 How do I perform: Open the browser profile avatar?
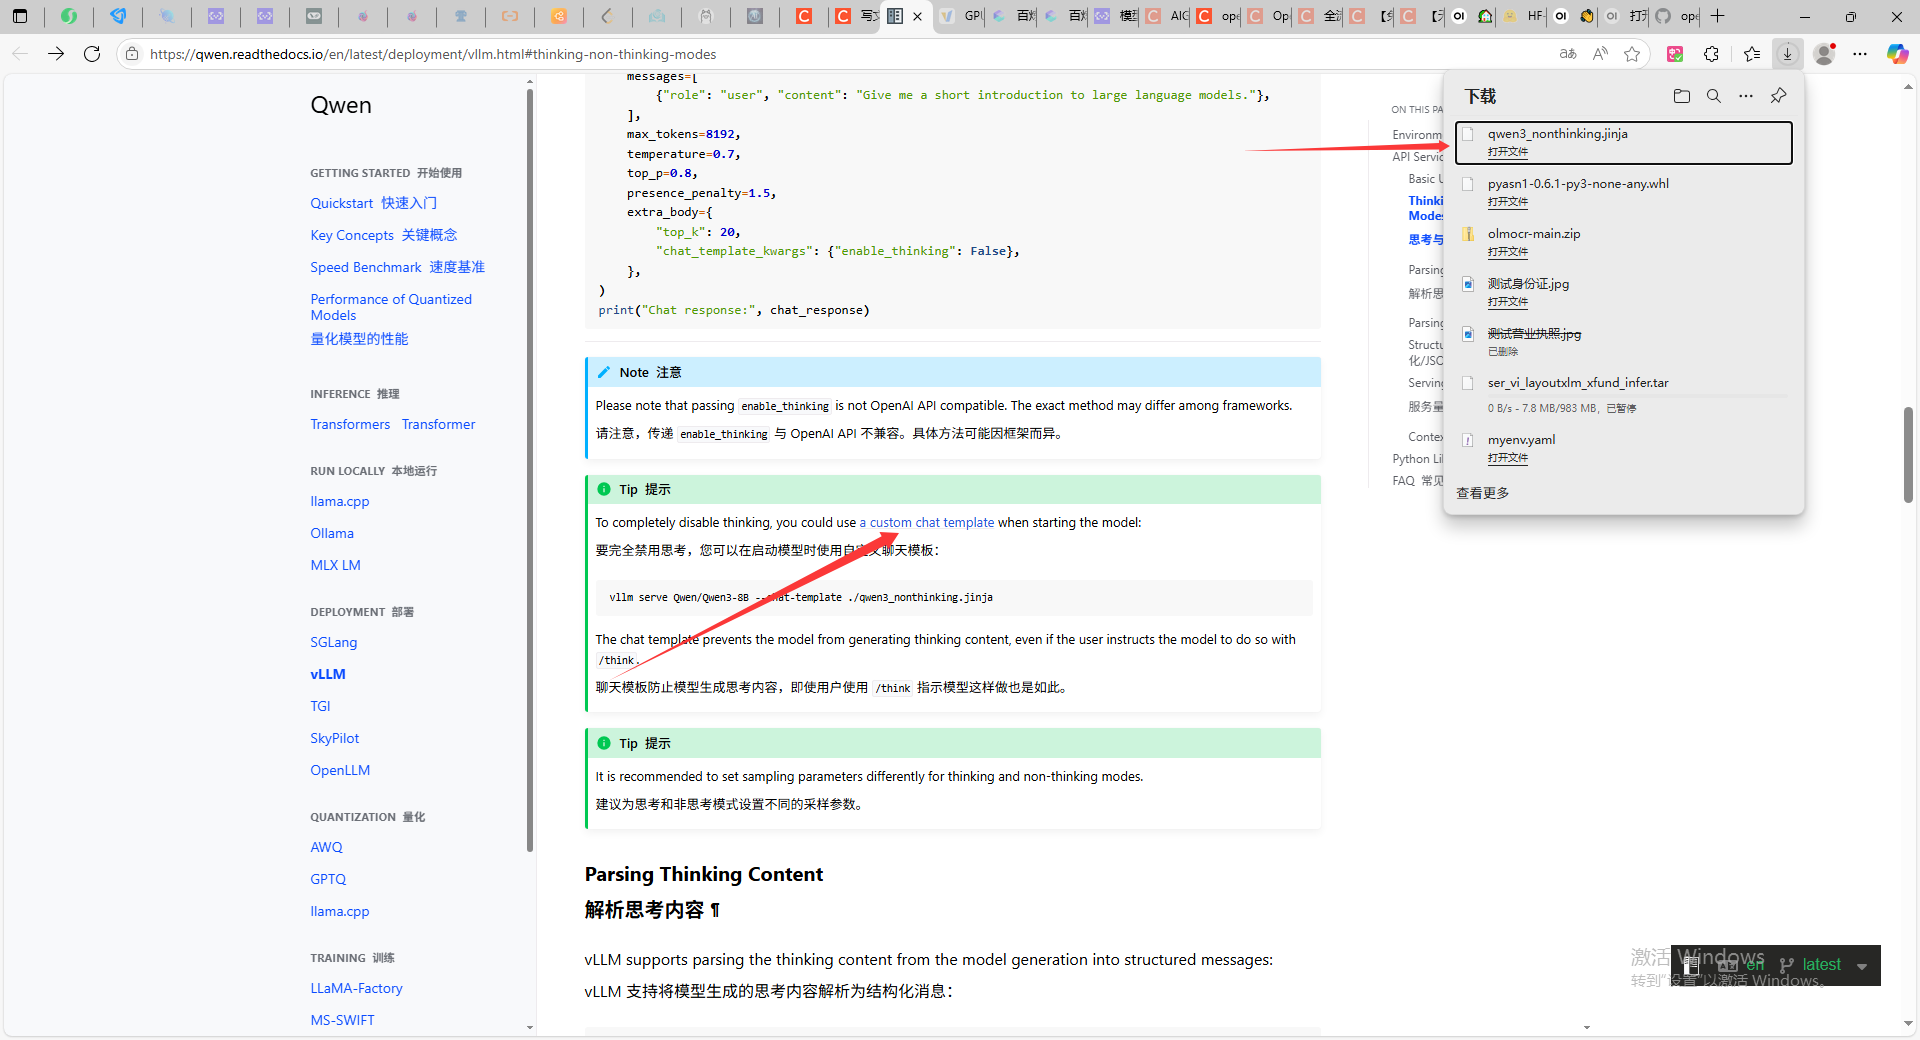point(1824,54)
